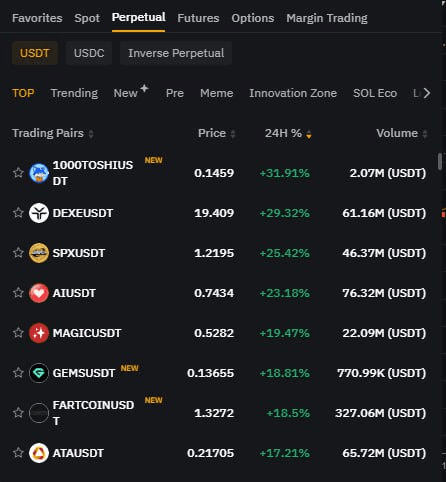Click the 1000TOSHIUSDT coin icon
This screenshot has width=446, height=482.
click(x=39, y=173)
